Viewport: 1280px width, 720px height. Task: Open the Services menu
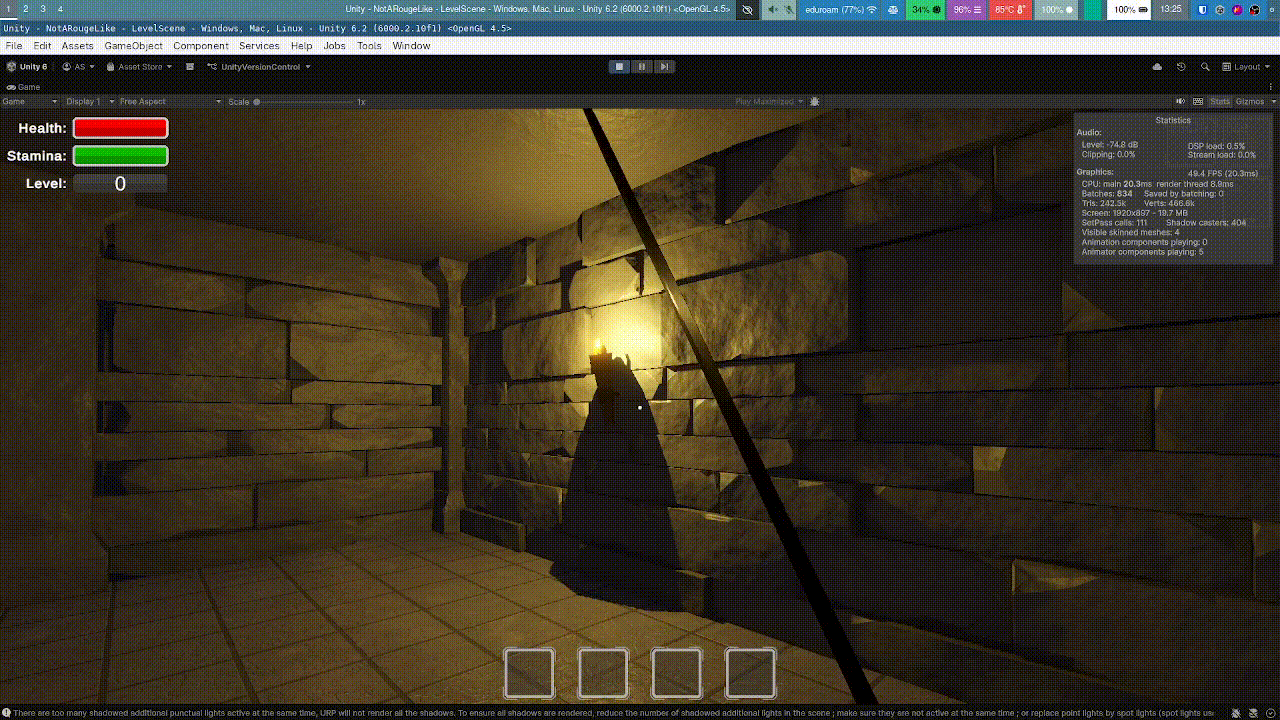259,45
